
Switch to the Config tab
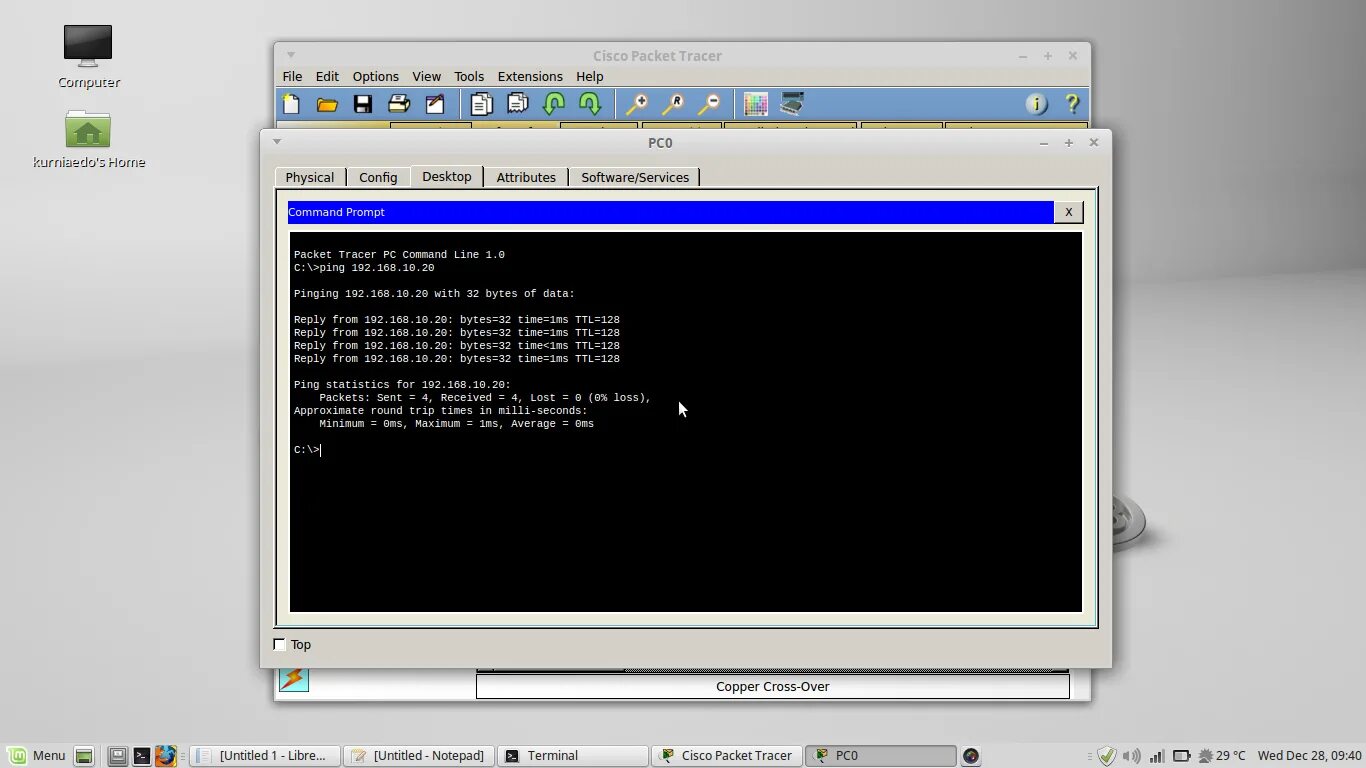coord(378,177)
